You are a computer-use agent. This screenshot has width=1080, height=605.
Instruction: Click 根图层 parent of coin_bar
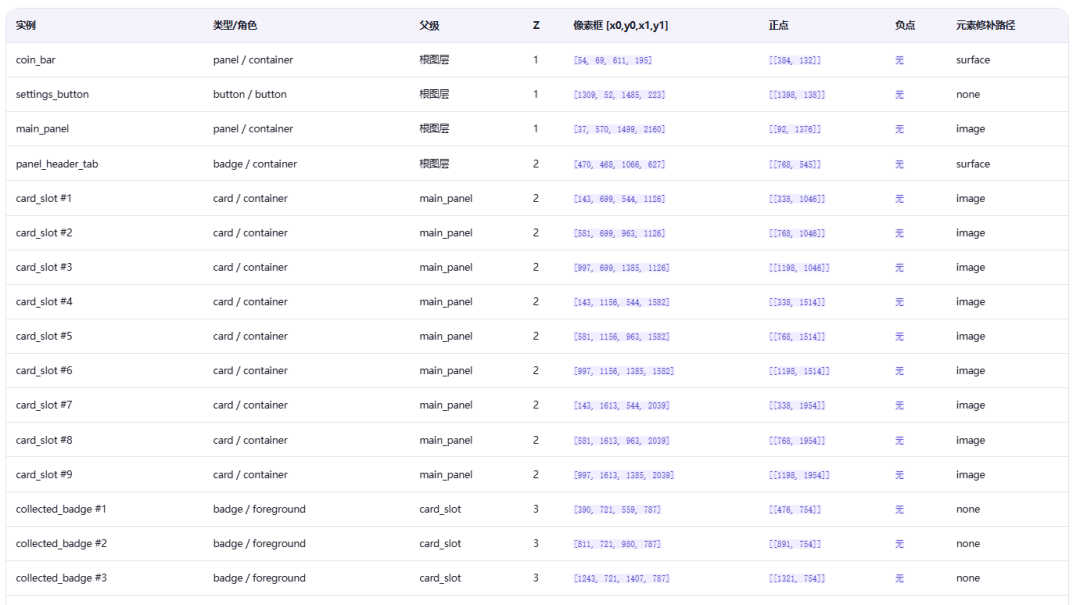[x=435, y=60]
